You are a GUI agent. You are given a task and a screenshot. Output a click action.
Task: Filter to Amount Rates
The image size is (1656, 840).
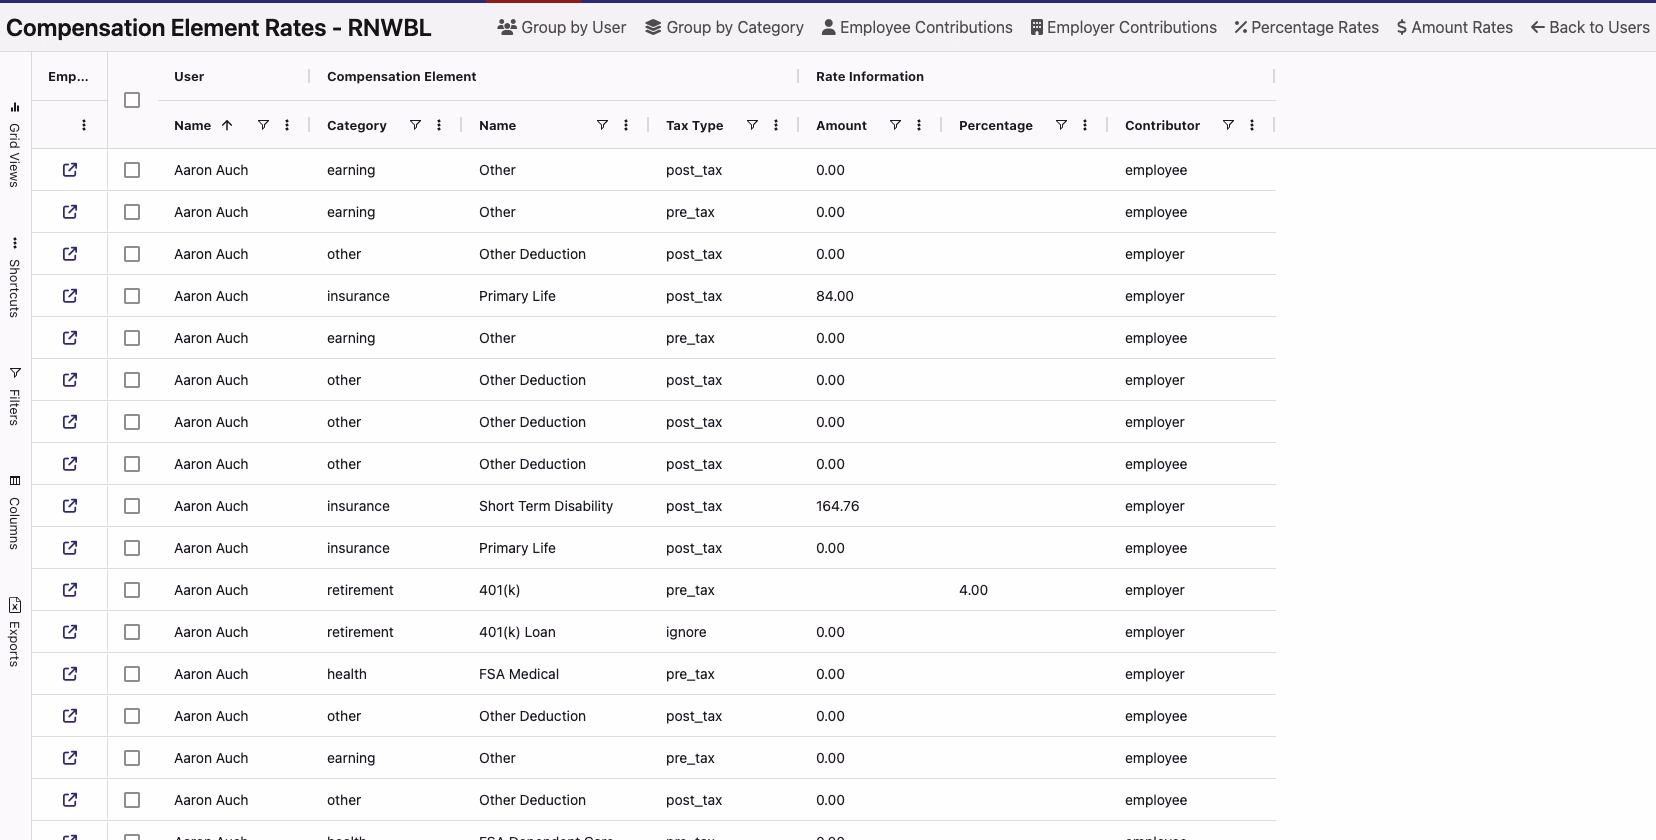point(1455,27)
